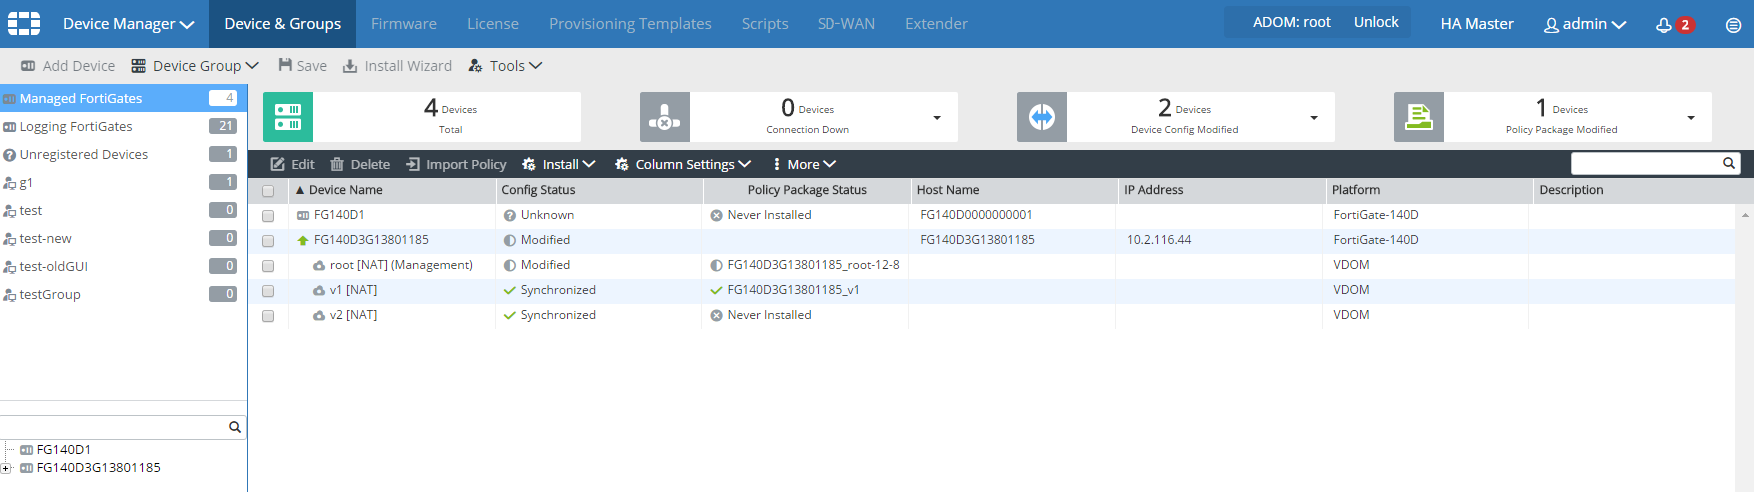
Task: Click the Connection Down status icon
Action: coord(665,117)
